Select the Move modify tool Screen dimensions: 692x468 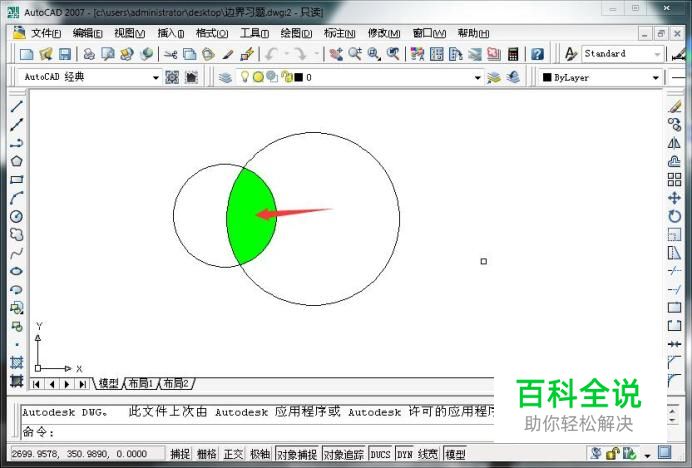coord(674,198)
